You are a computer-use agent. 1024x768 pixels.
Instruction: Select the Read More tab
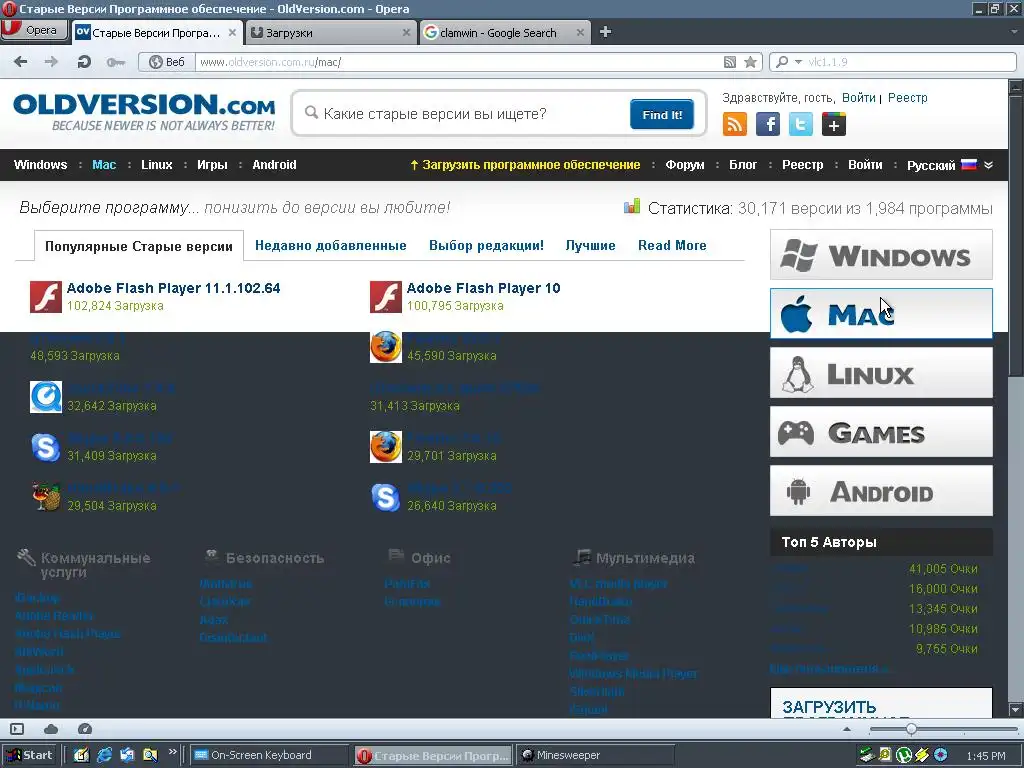[x=672, y=246]
